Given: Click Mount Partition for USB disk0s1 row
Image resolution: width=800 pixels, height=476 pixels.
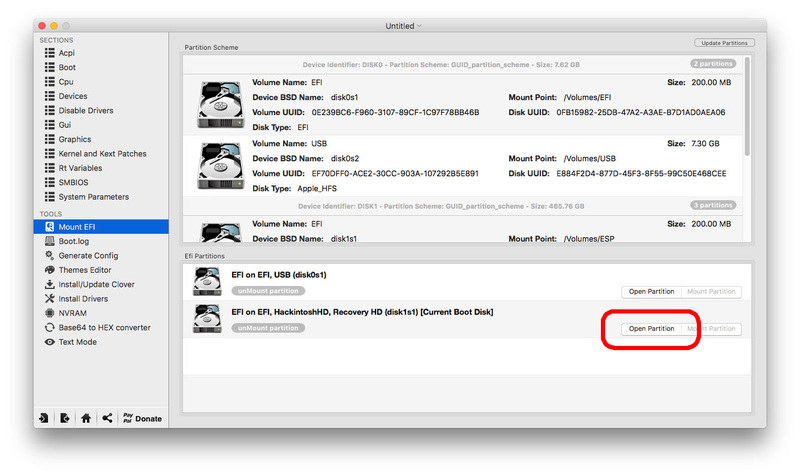Looking at the screenshot, I should (x=711, y=292).
